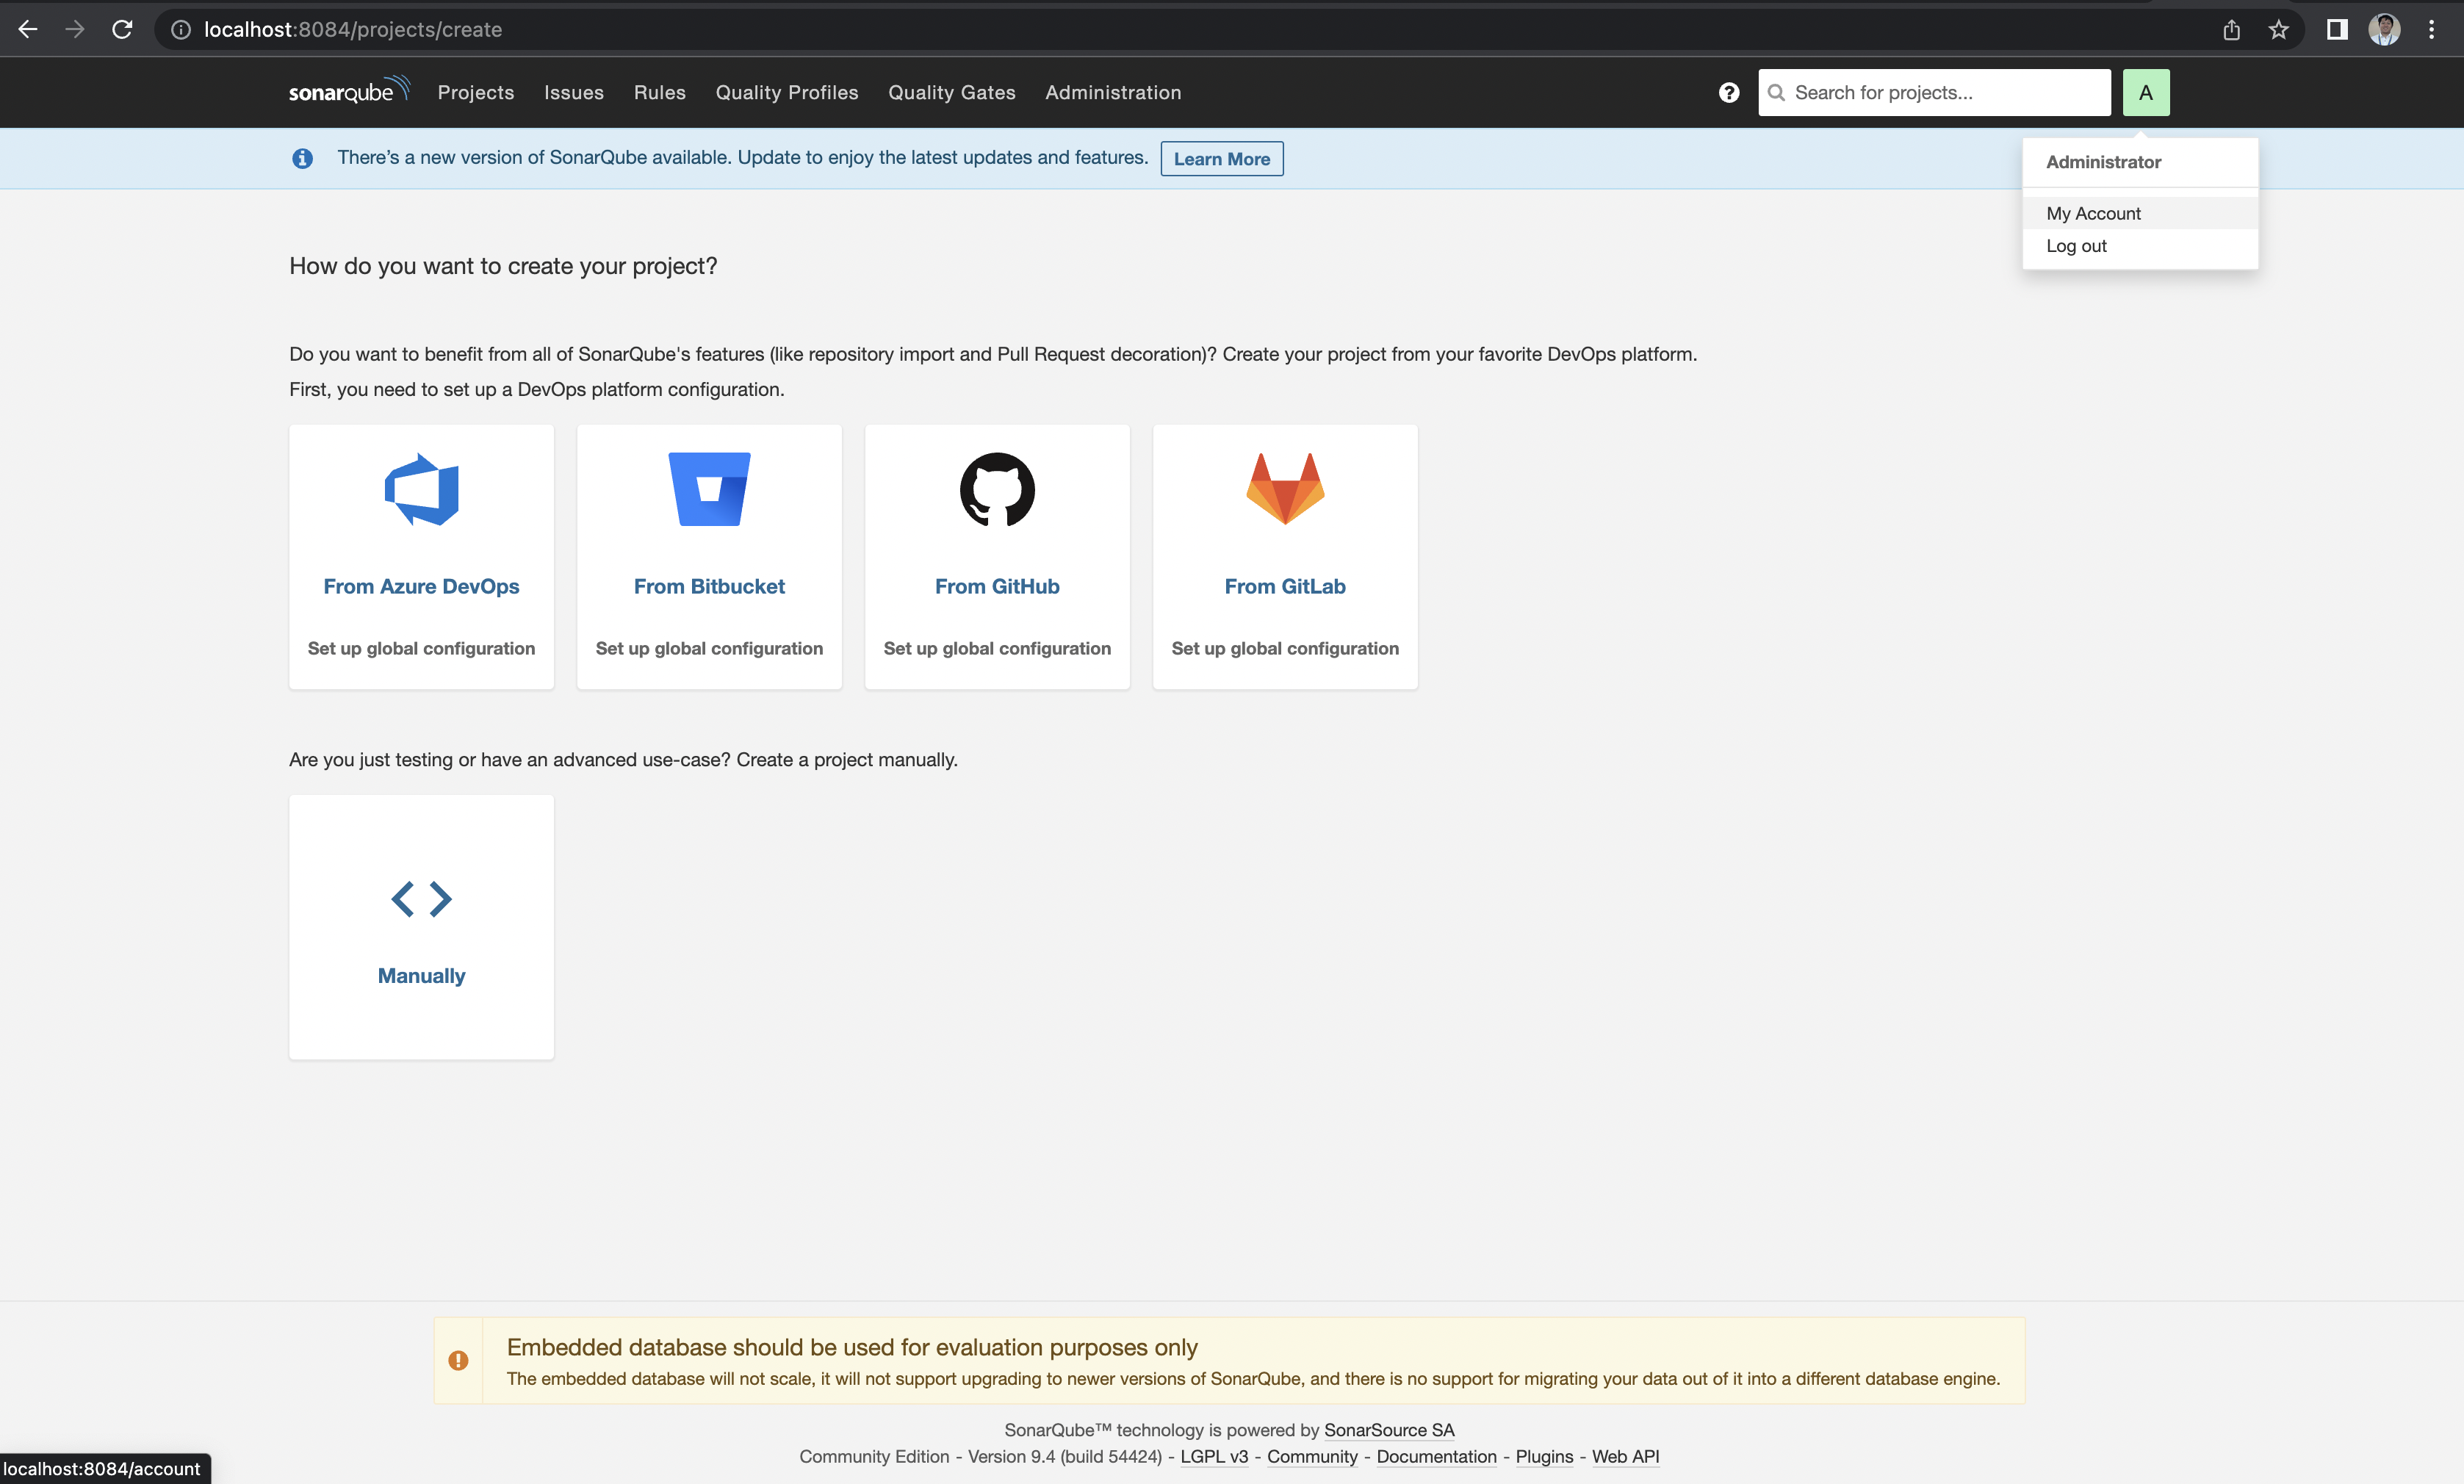2464x1484 pixels.
Task: Click the green A user avatar
Action: [2146, 92]
